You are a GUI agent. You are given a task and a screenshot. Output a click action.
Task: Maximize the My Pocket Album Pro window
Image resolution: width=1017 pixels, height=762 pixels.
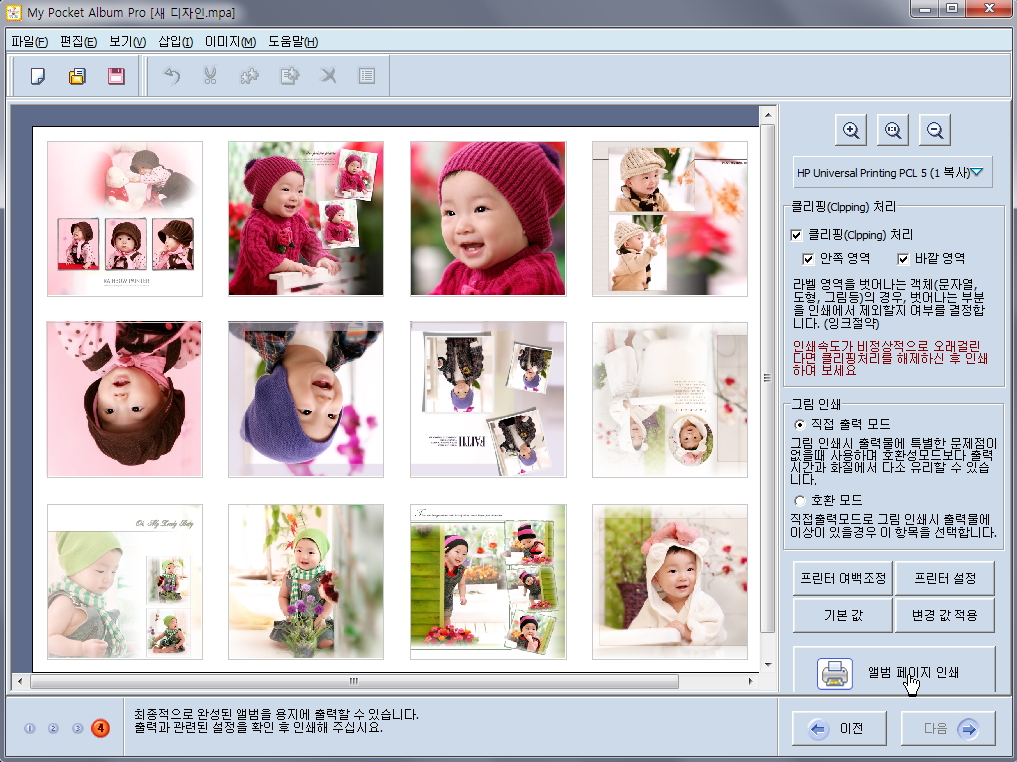pos(951,9)
